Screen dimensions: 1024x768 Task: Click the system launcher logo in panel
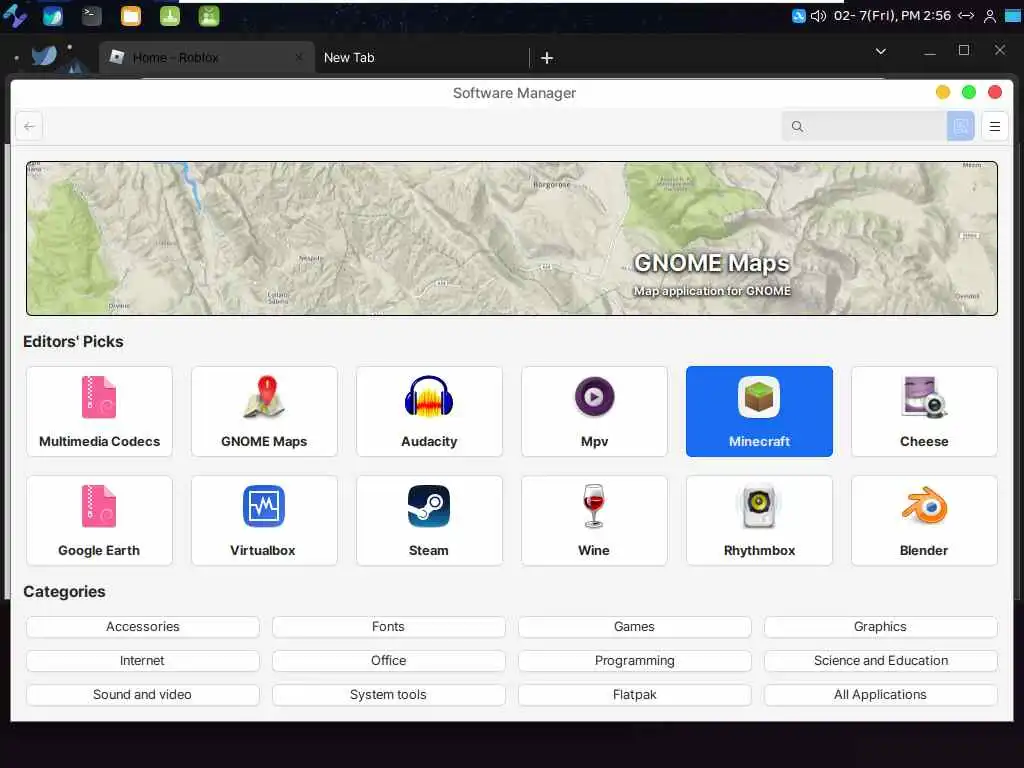point(15,16)
